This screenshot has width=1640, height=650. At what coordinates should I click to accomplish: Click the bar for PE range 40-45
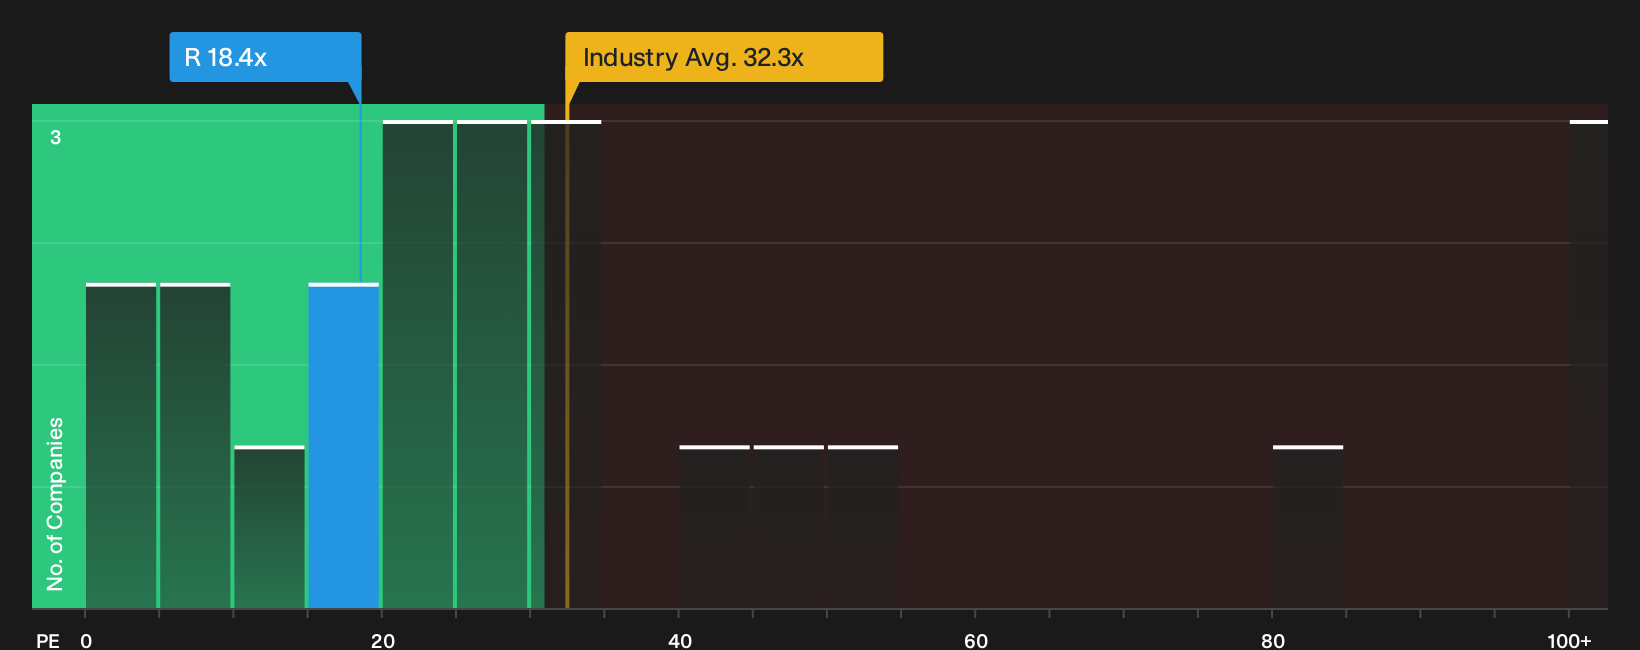(x=714, y=527)
